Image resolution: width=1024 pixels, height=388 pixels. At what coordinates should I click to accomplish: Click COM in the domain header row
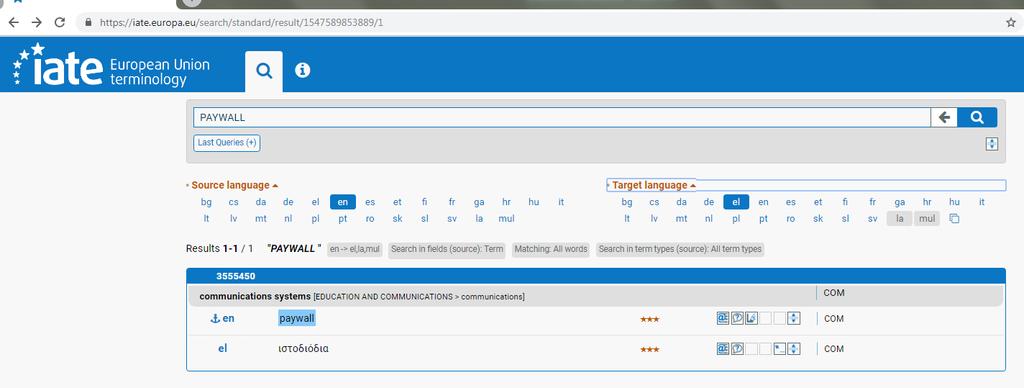click(834, 293)
